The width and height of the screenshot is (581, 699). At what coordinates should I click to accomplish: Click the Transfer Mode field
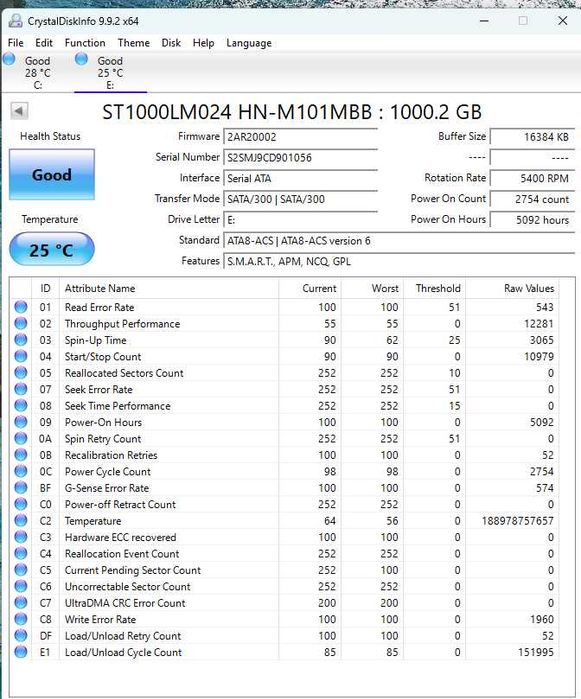[300, 199]
